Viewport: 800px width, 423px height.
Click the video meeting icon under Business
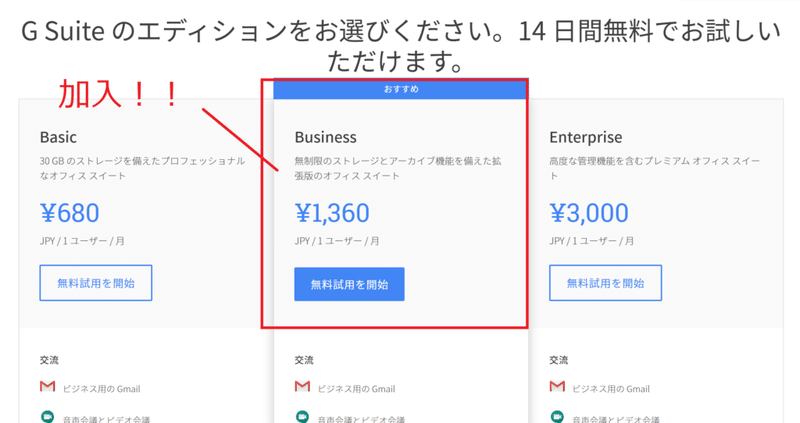302,417
